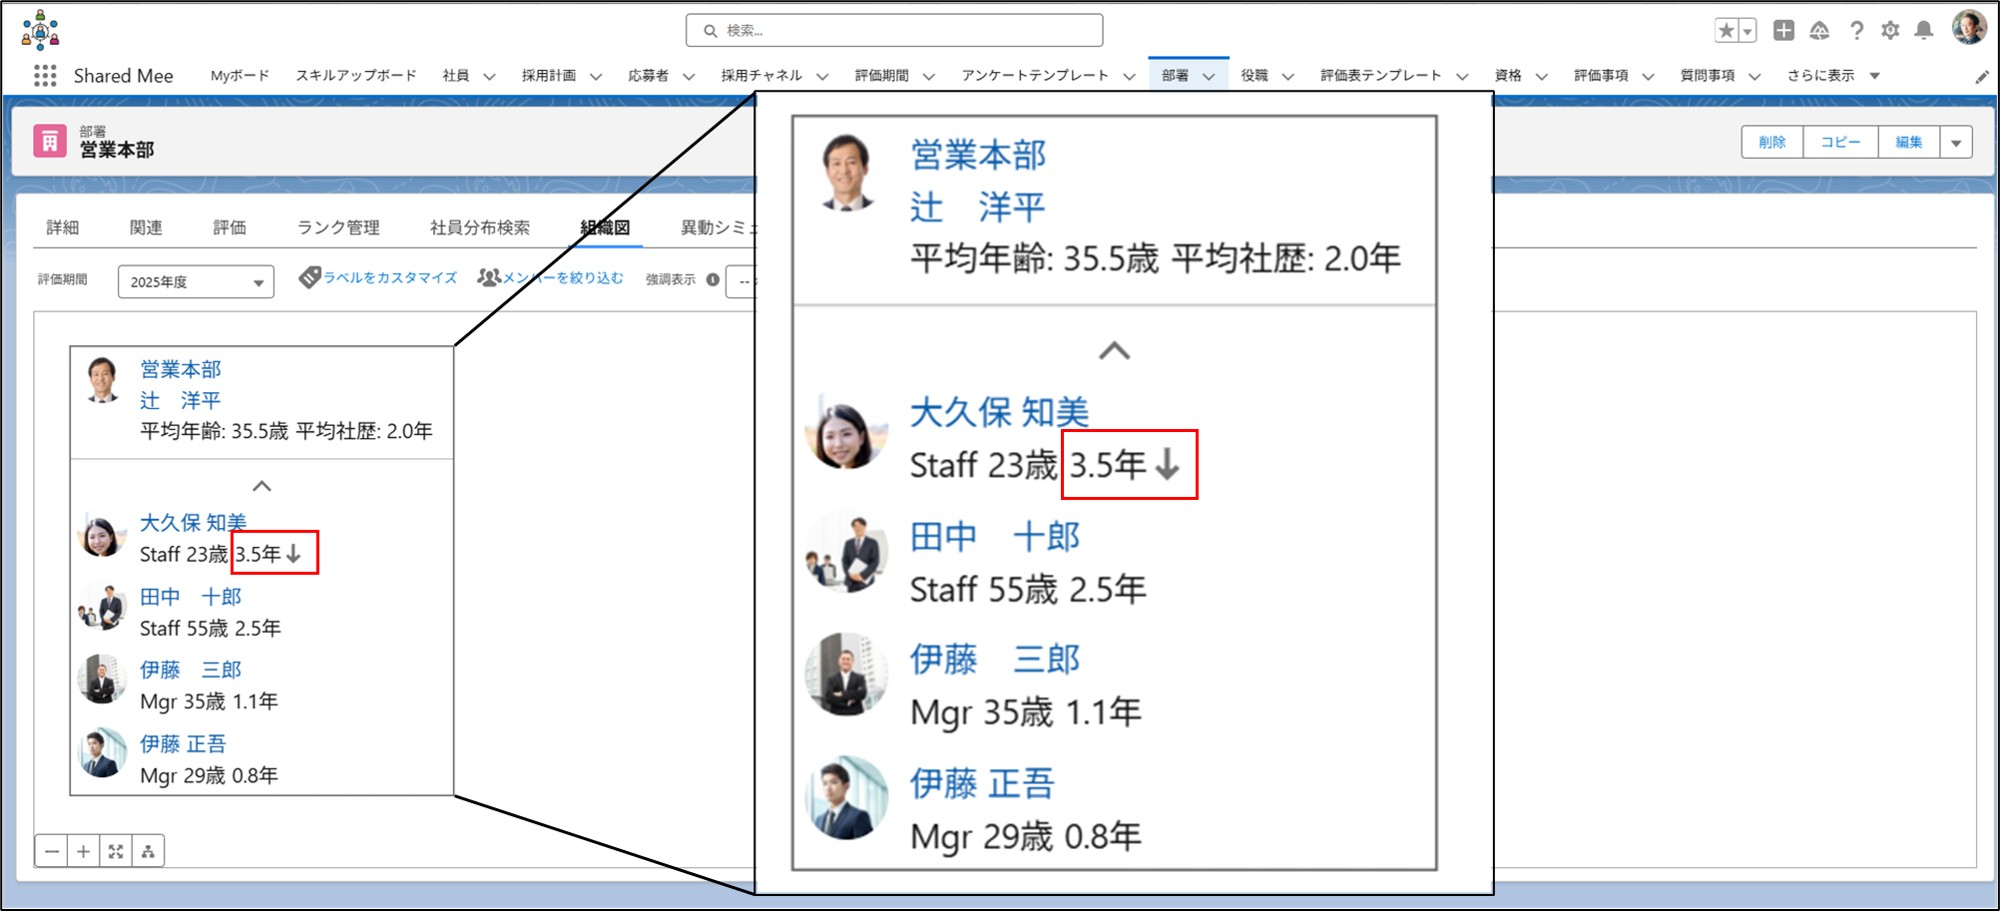Click the help question mark icon
The image size is (2000, 911).
[1856, 31]
